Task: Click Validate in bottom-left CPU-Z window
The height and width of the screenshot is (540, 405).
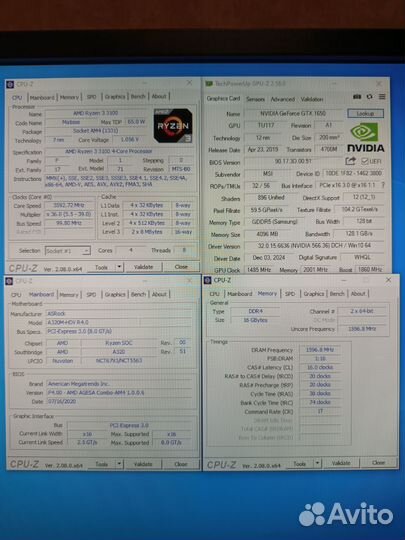Action: click(143, 464)
